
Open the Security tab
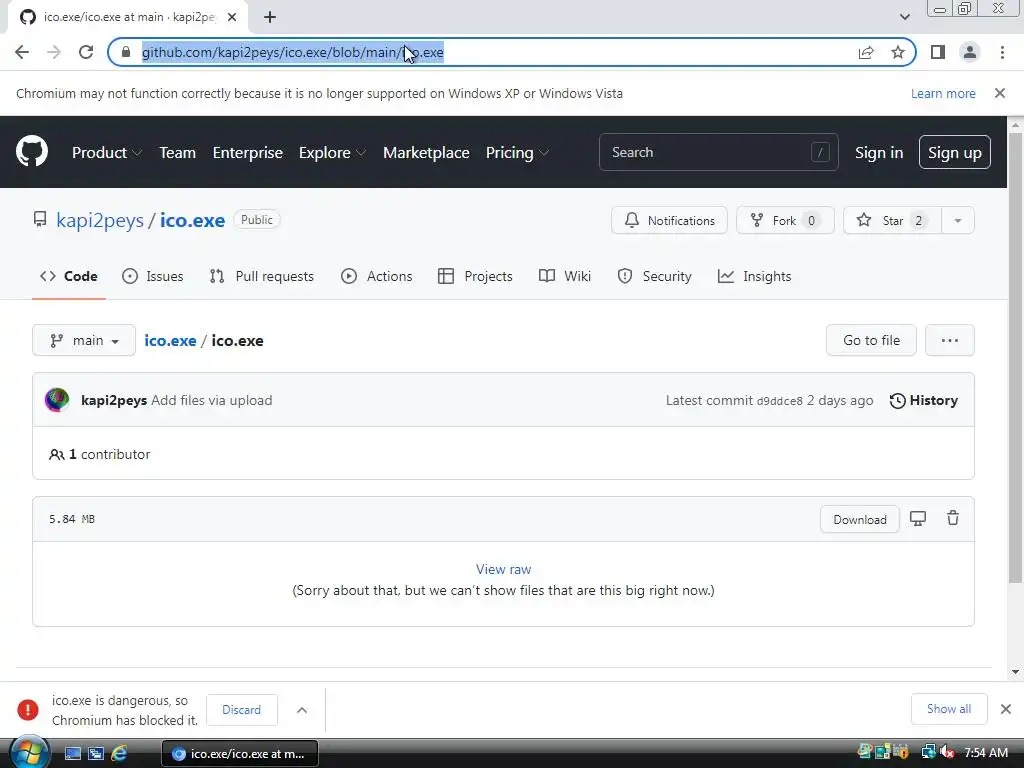point(654,276)
